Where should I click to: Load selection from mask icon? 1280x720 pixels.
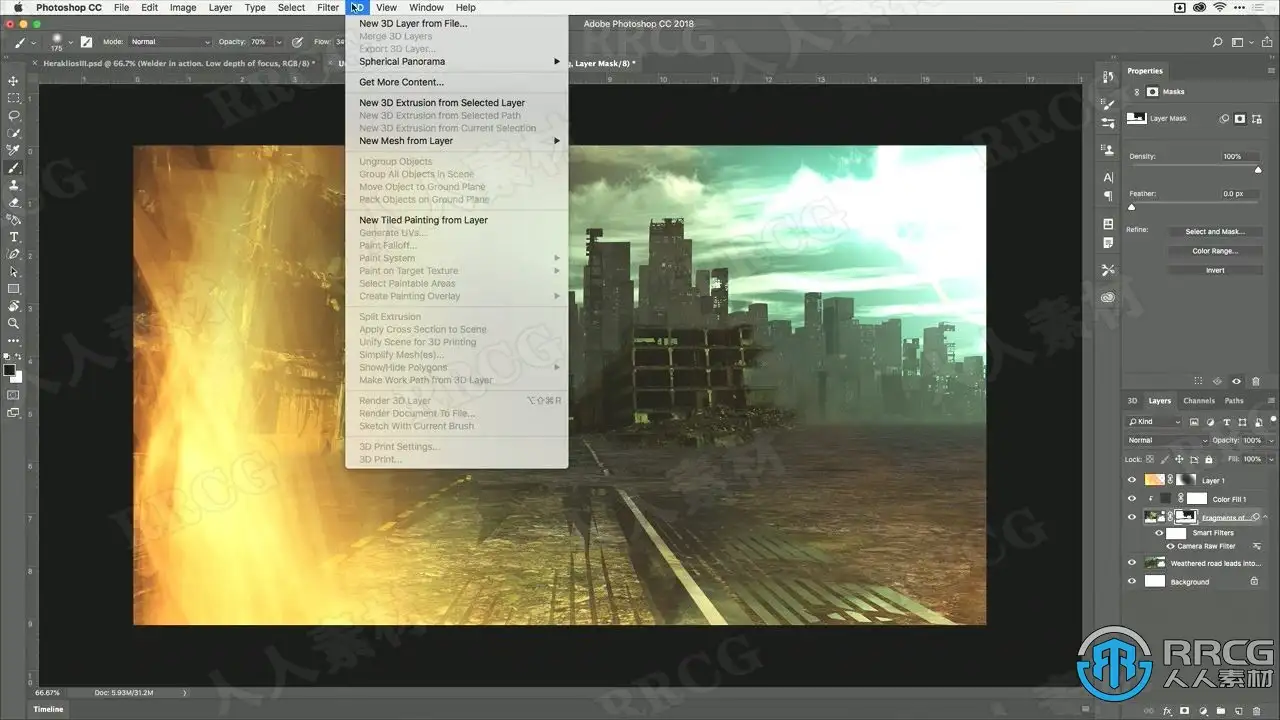tap(1198, 381)
